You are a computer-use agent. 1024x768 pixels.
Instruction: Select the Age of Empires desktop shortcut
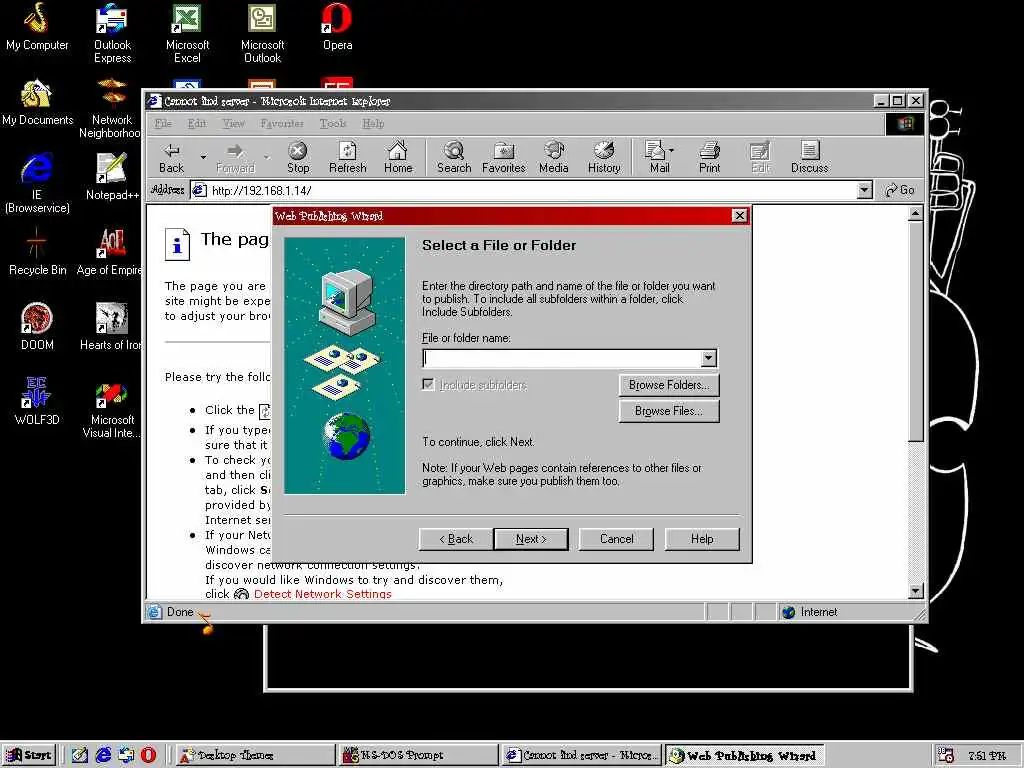tap(110, 252)
